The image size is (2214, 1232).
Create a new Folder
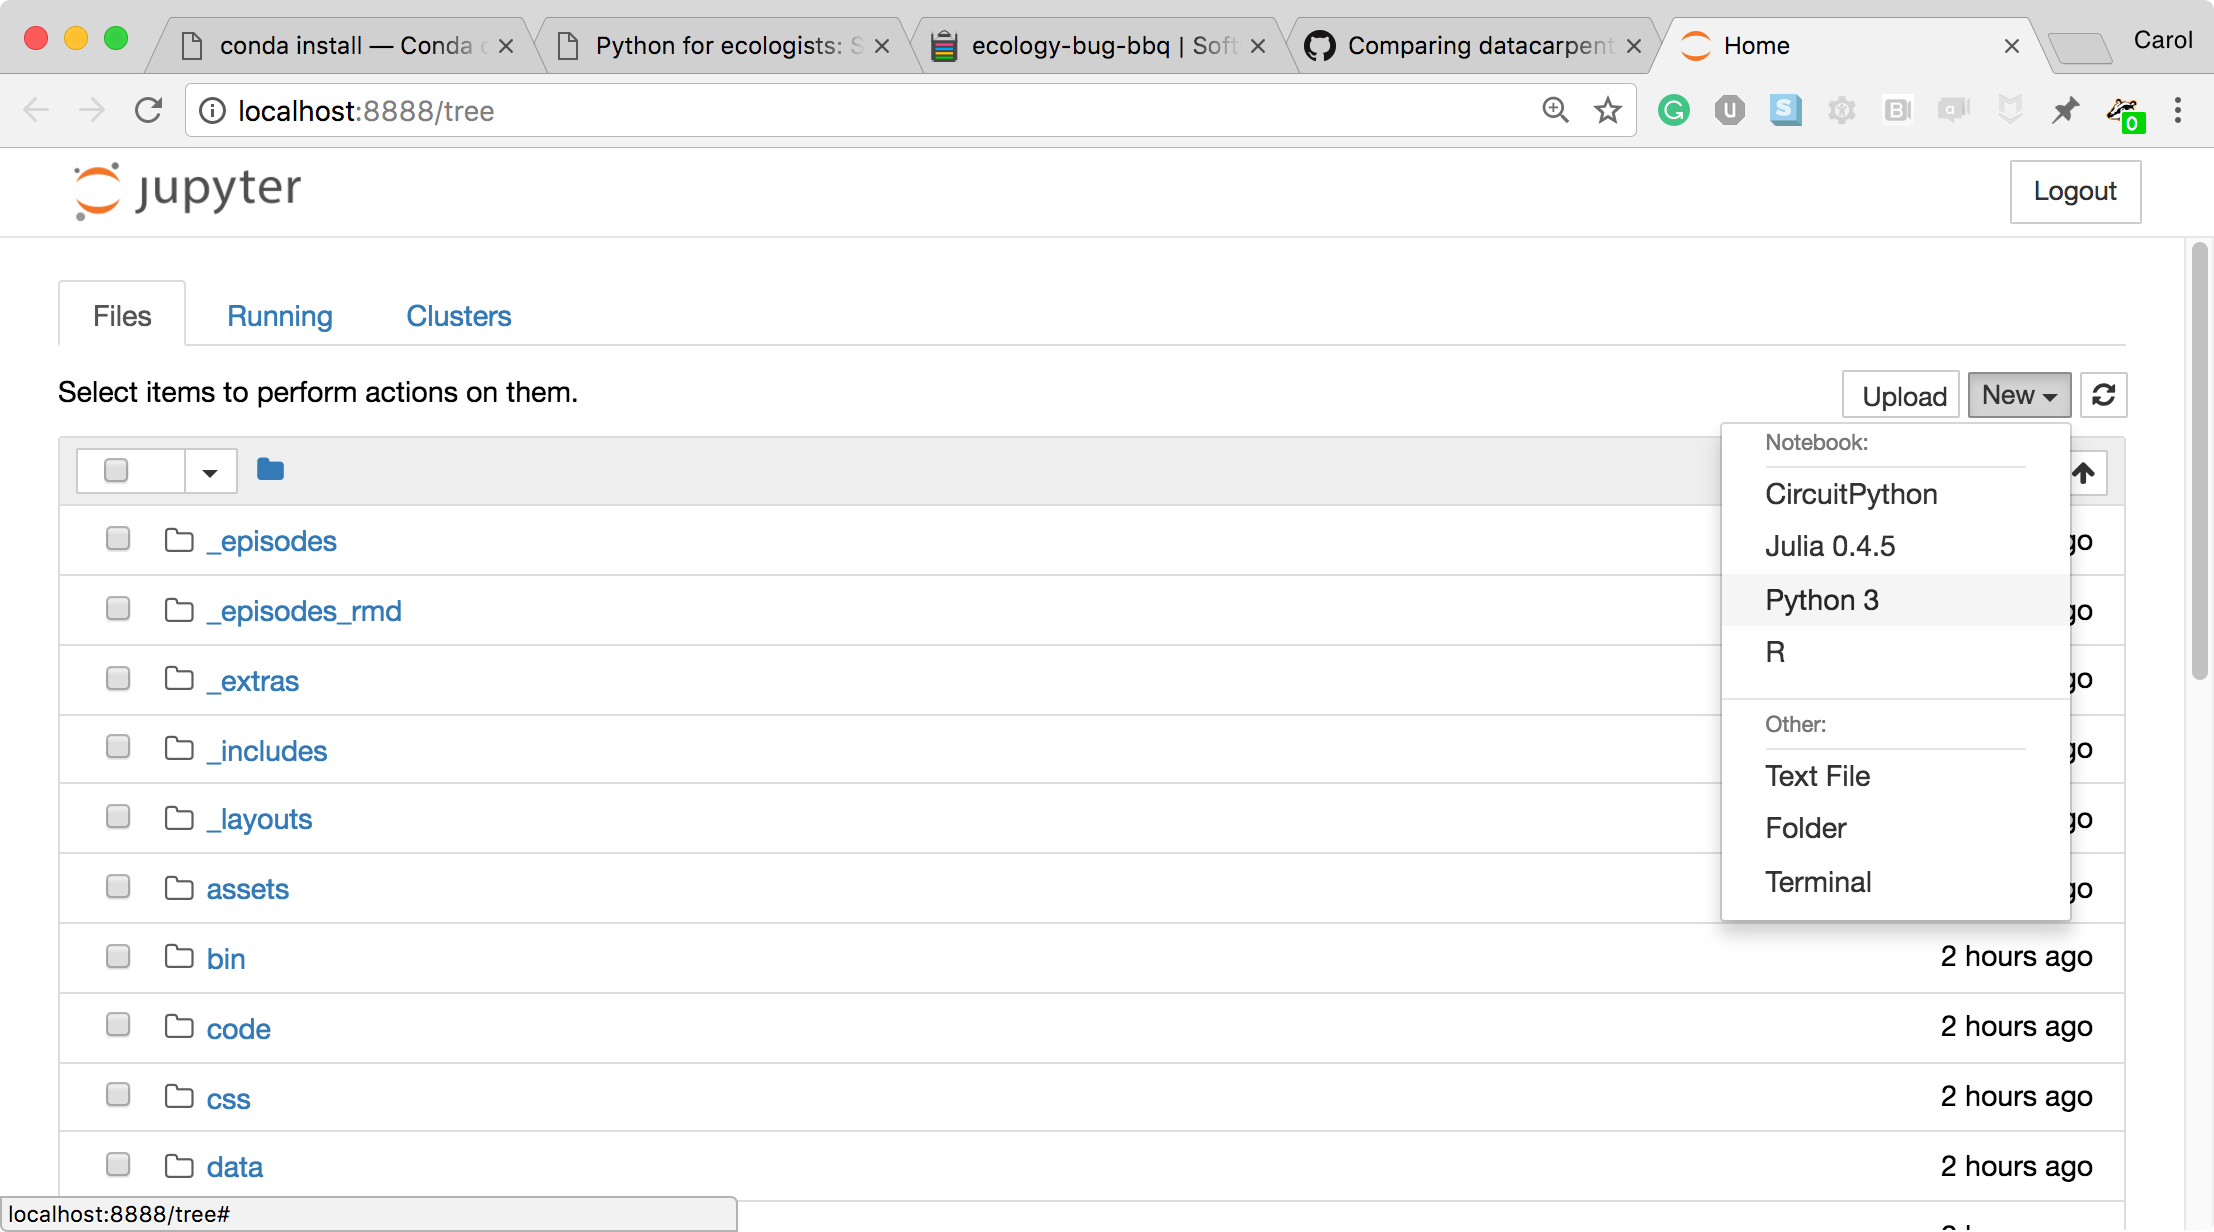1809,827
